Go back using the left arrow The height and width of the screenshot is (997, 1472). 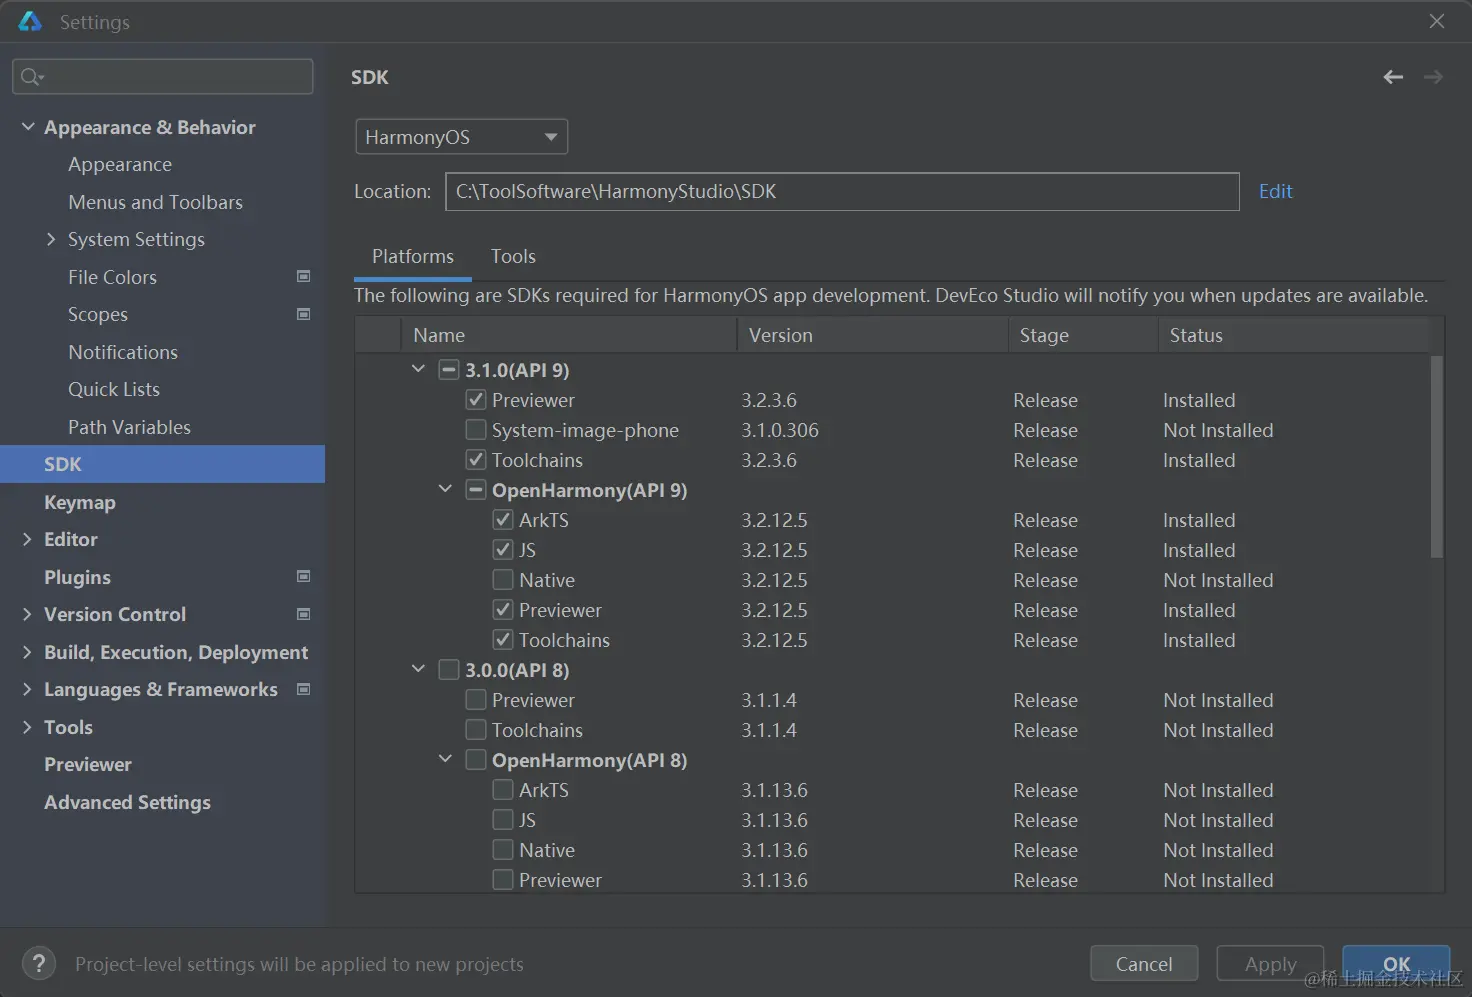[x=1393, y=77]
